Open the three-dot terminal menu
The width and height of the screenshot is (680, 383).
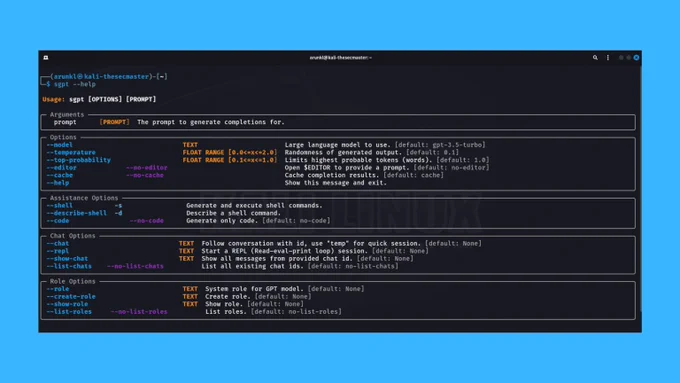(x=608, y=57)
